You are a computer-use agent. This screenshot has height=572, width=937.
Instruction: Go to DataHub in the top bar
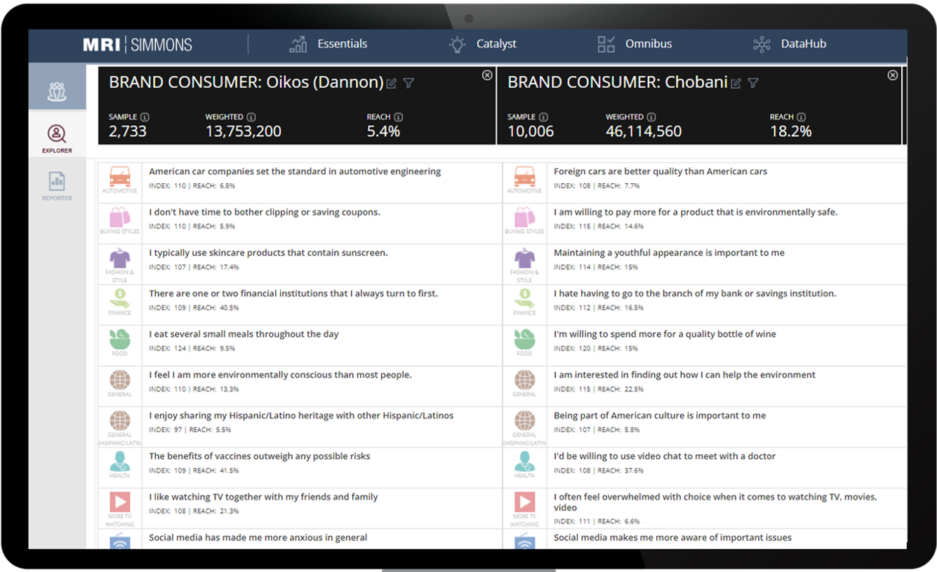[x=789, y=44]
